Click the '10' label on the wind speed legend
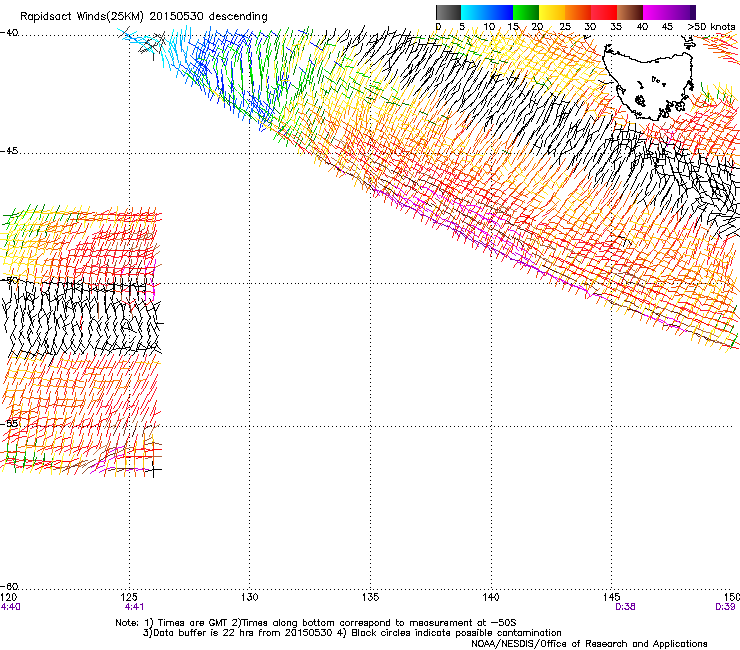Screen dimensions: 740x650 pos(489,27)
